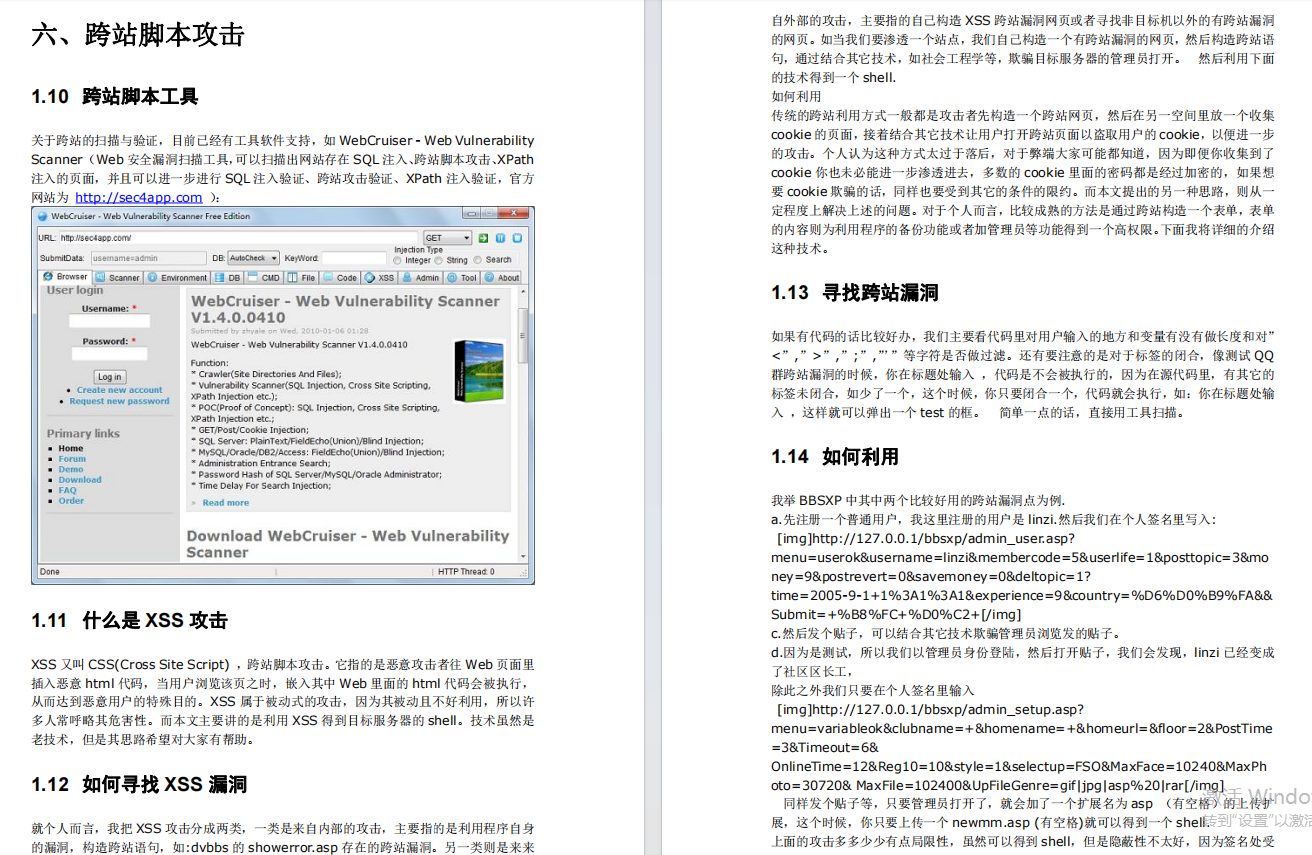Select the Integer injection type radio
The image size is (1312, 855).
[x=398, y=259]
